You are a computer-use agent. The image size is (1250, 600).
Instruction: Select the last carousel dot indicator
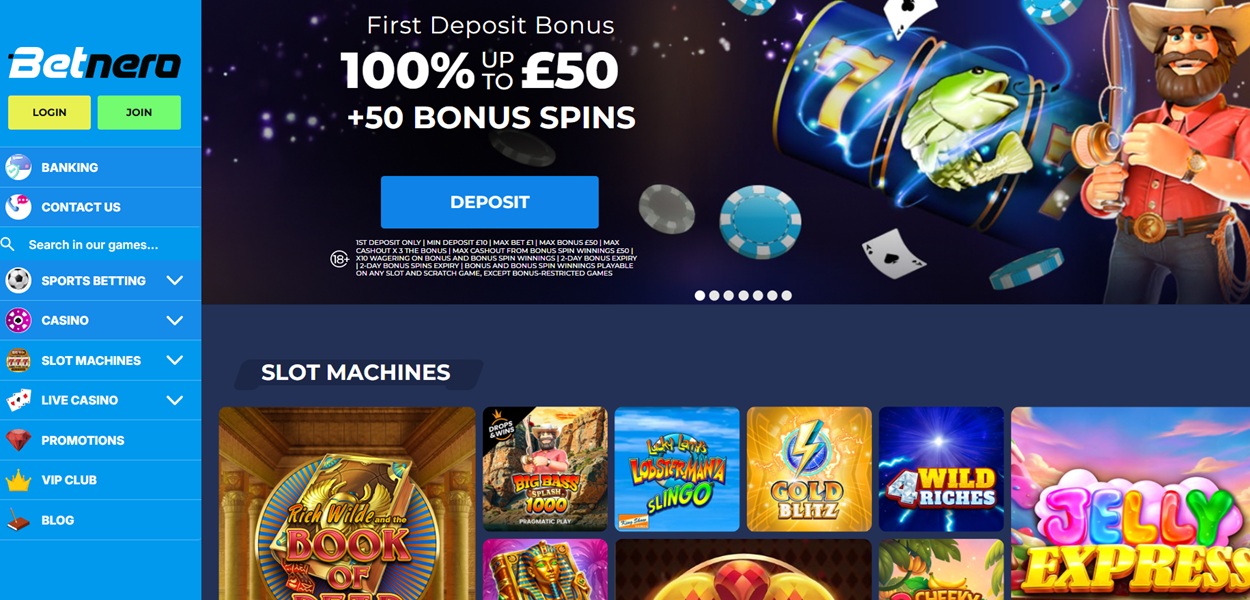pos(787,296)
